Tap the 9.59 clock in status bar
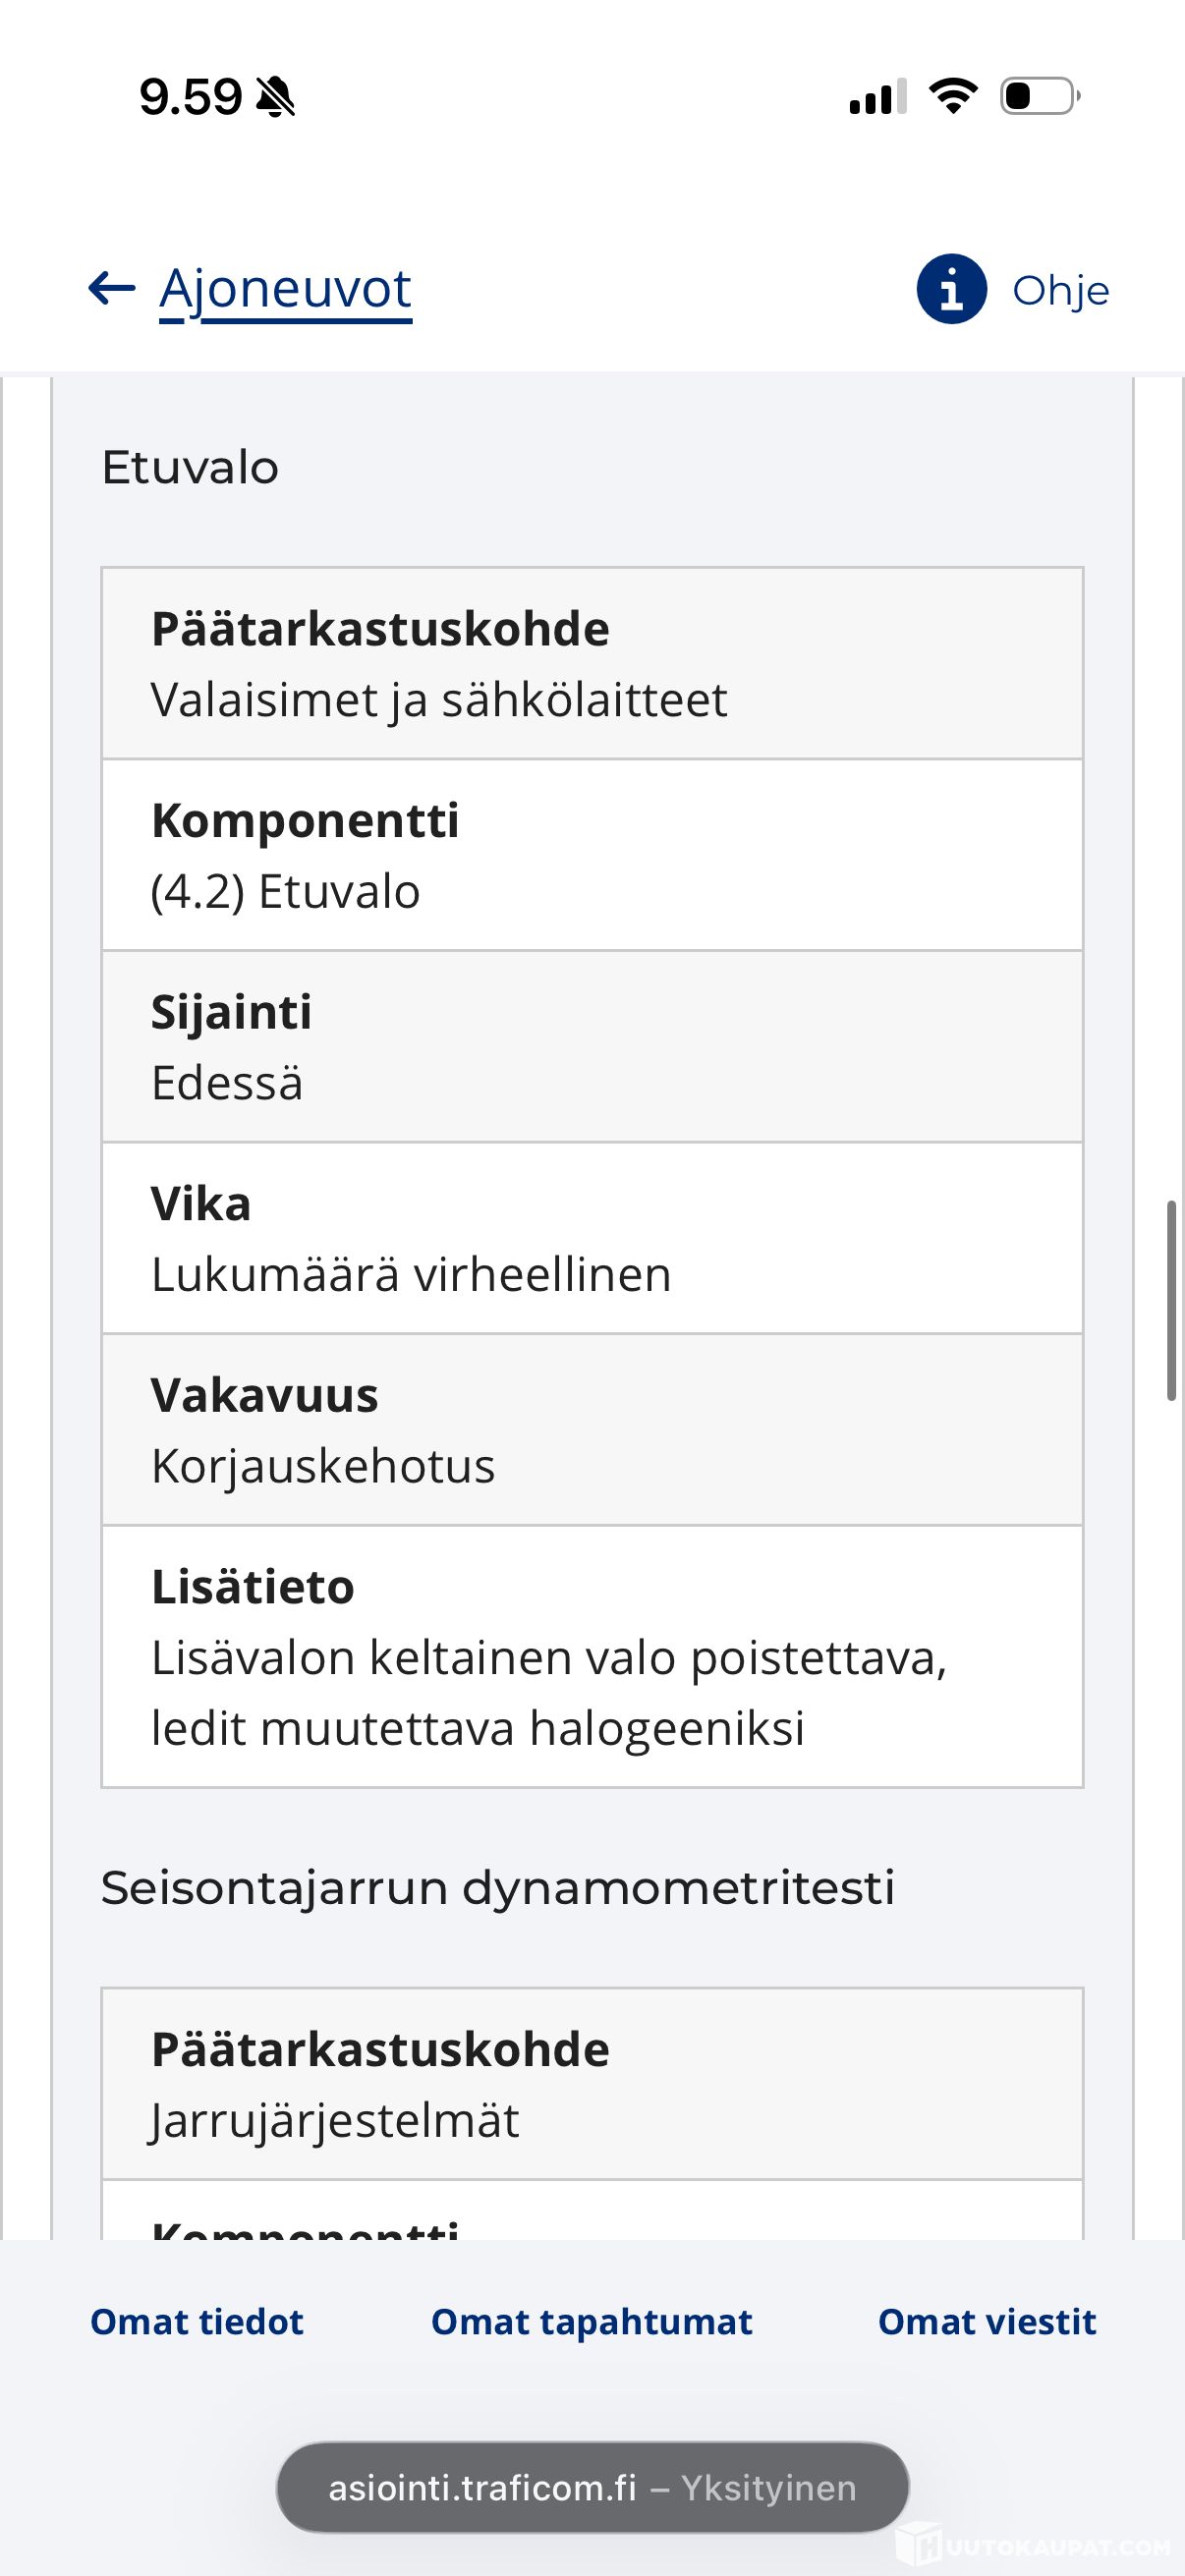This screenshot has width=1185, height=2576. [x=190, y=97]
